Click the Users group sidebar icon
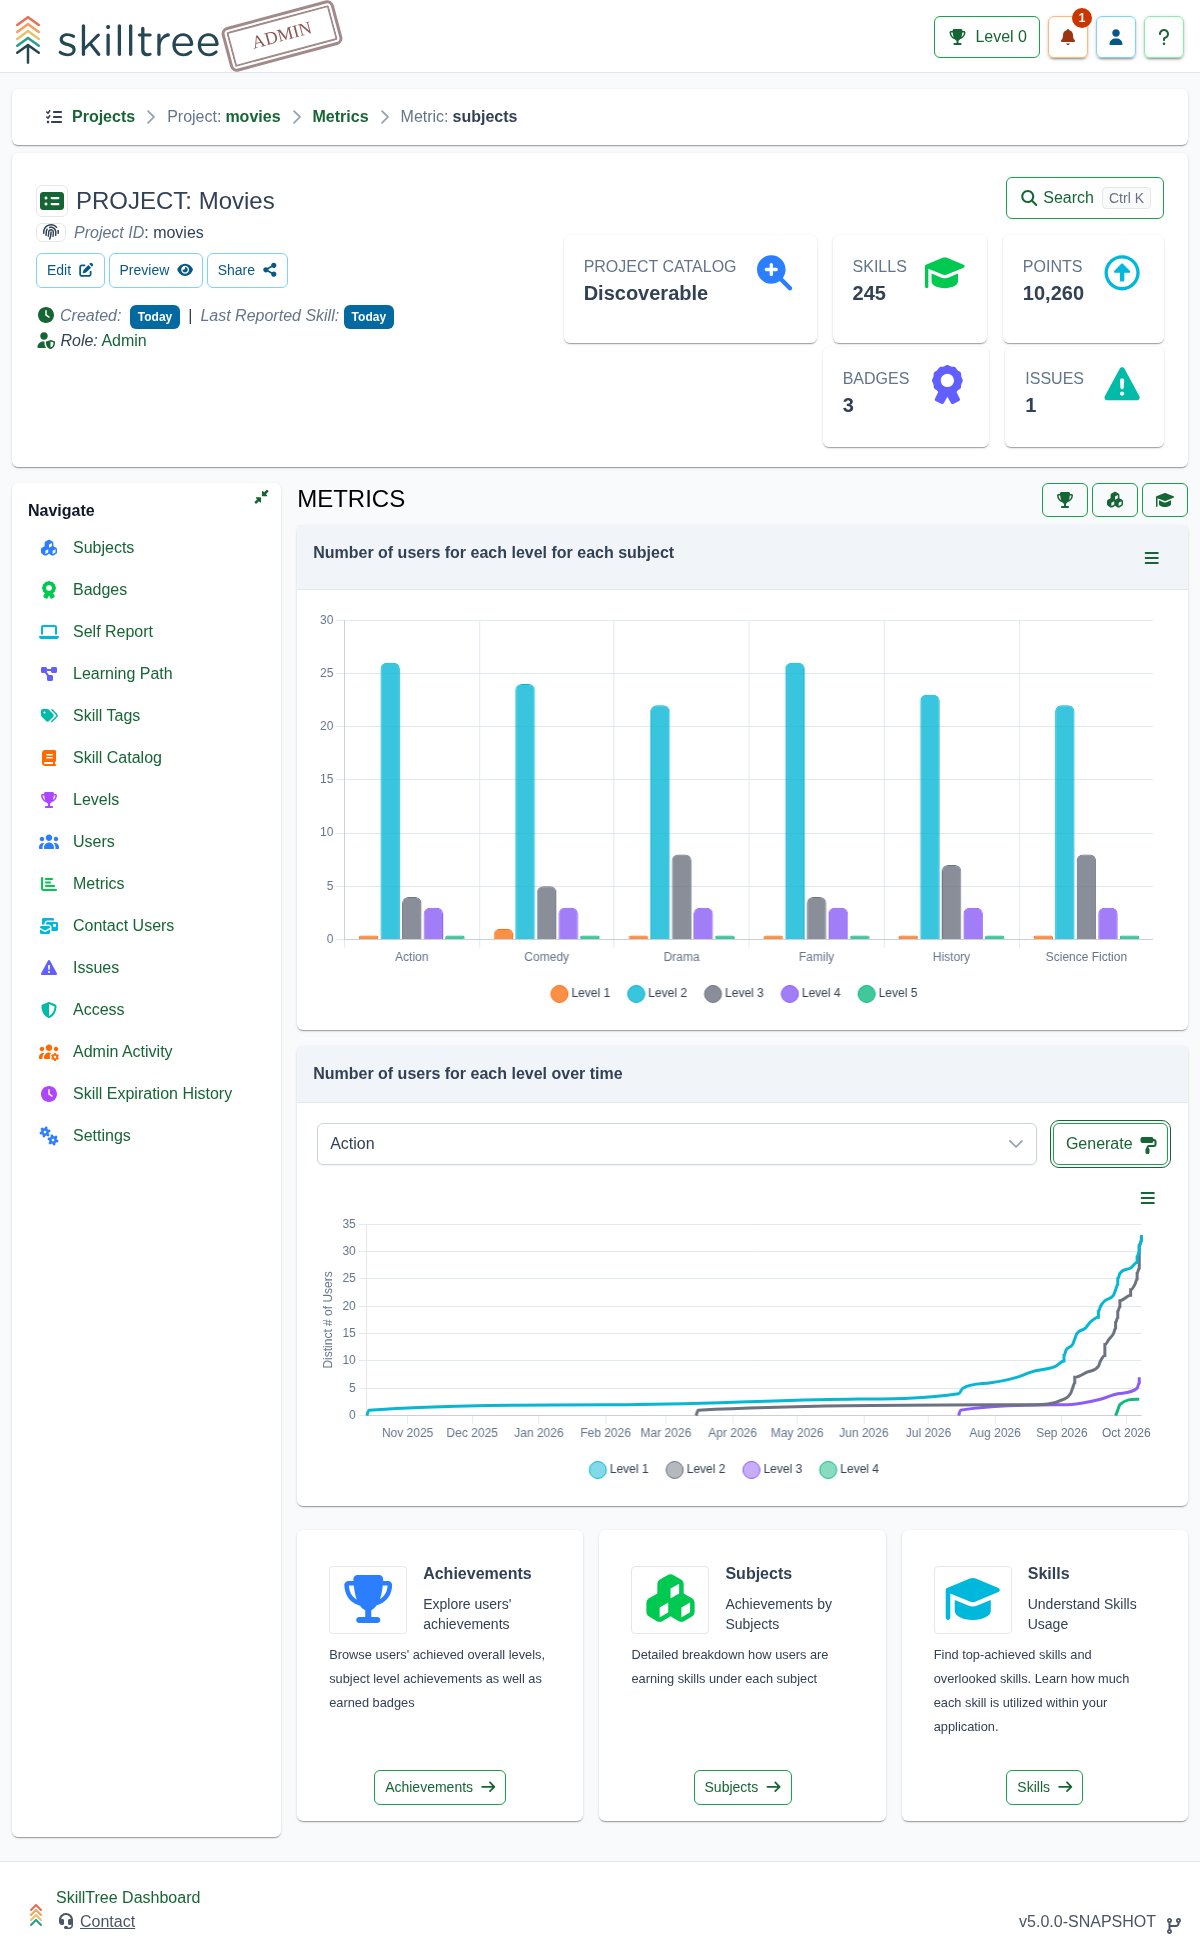Viewport: 1200px width, 1958px height. click(x=49, y=842)
